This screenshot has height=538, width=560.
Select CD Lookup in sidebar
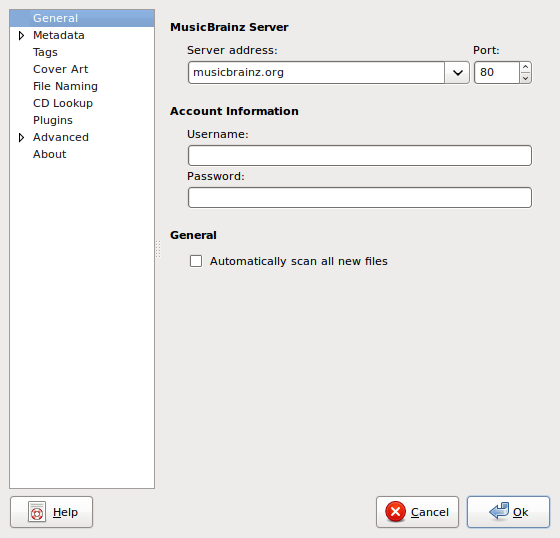[63, 103]
